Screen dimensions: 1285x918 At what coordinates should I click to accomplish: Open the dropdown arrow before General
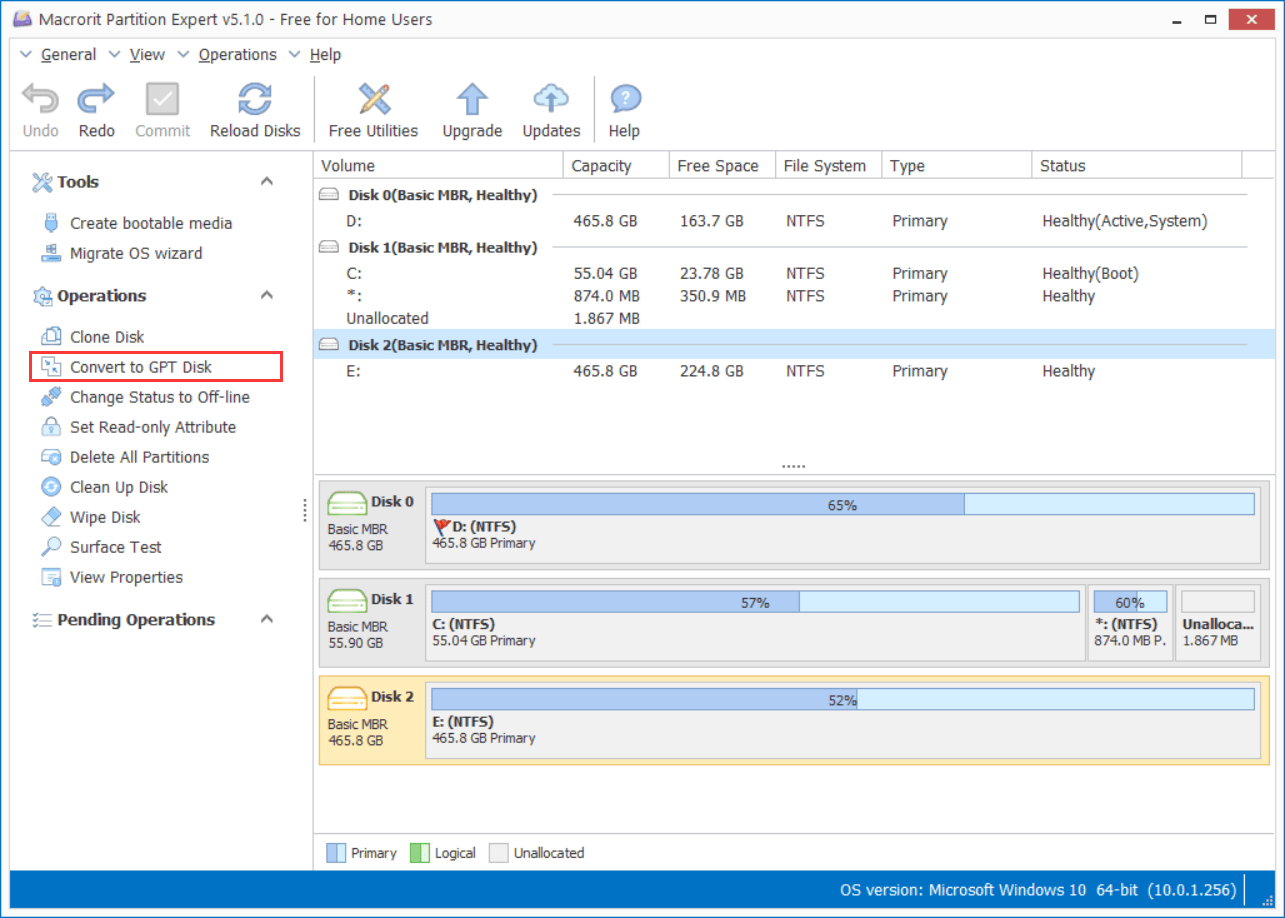(x=26, y=55)
